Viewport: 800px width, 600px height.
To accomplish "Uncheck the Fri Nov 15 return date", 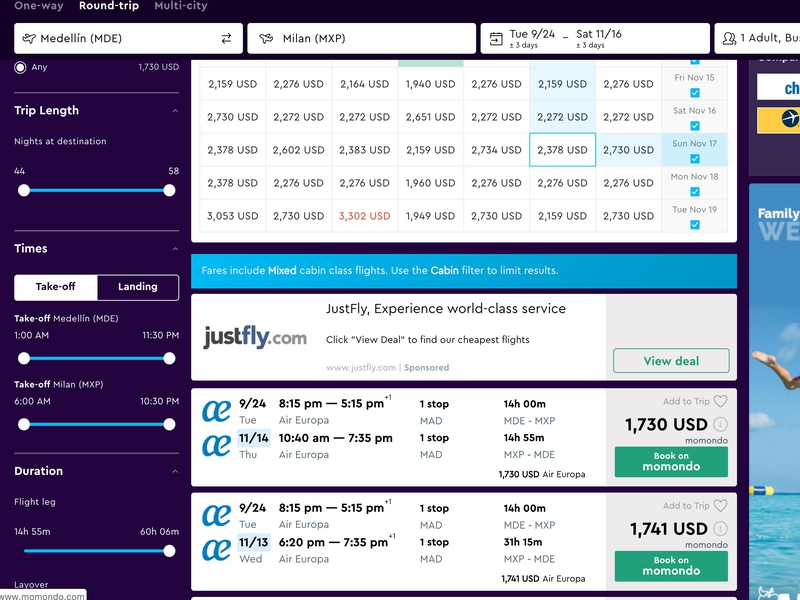I will pyautogui.click(x=694, y=93).
